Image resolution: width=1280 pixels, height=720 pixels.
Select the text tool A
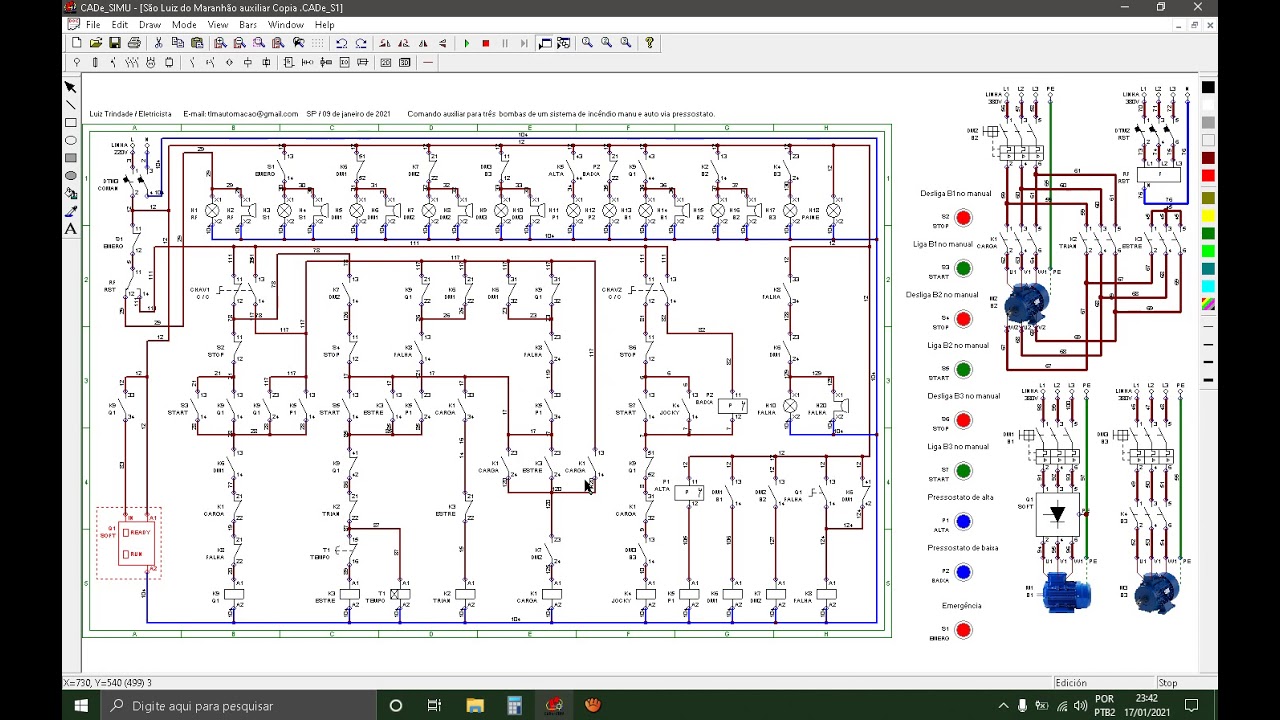click(71, 229)
